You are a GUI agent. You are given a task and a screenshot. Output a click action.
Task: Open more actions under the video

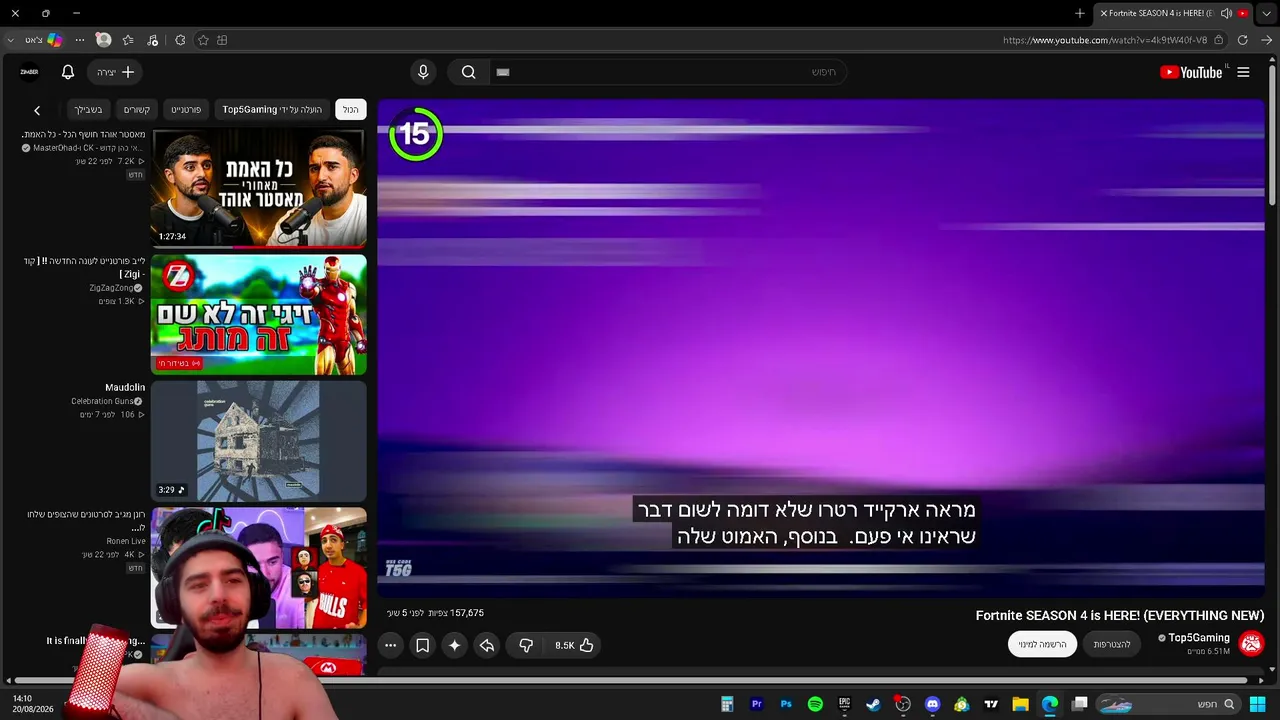[391, 645]
